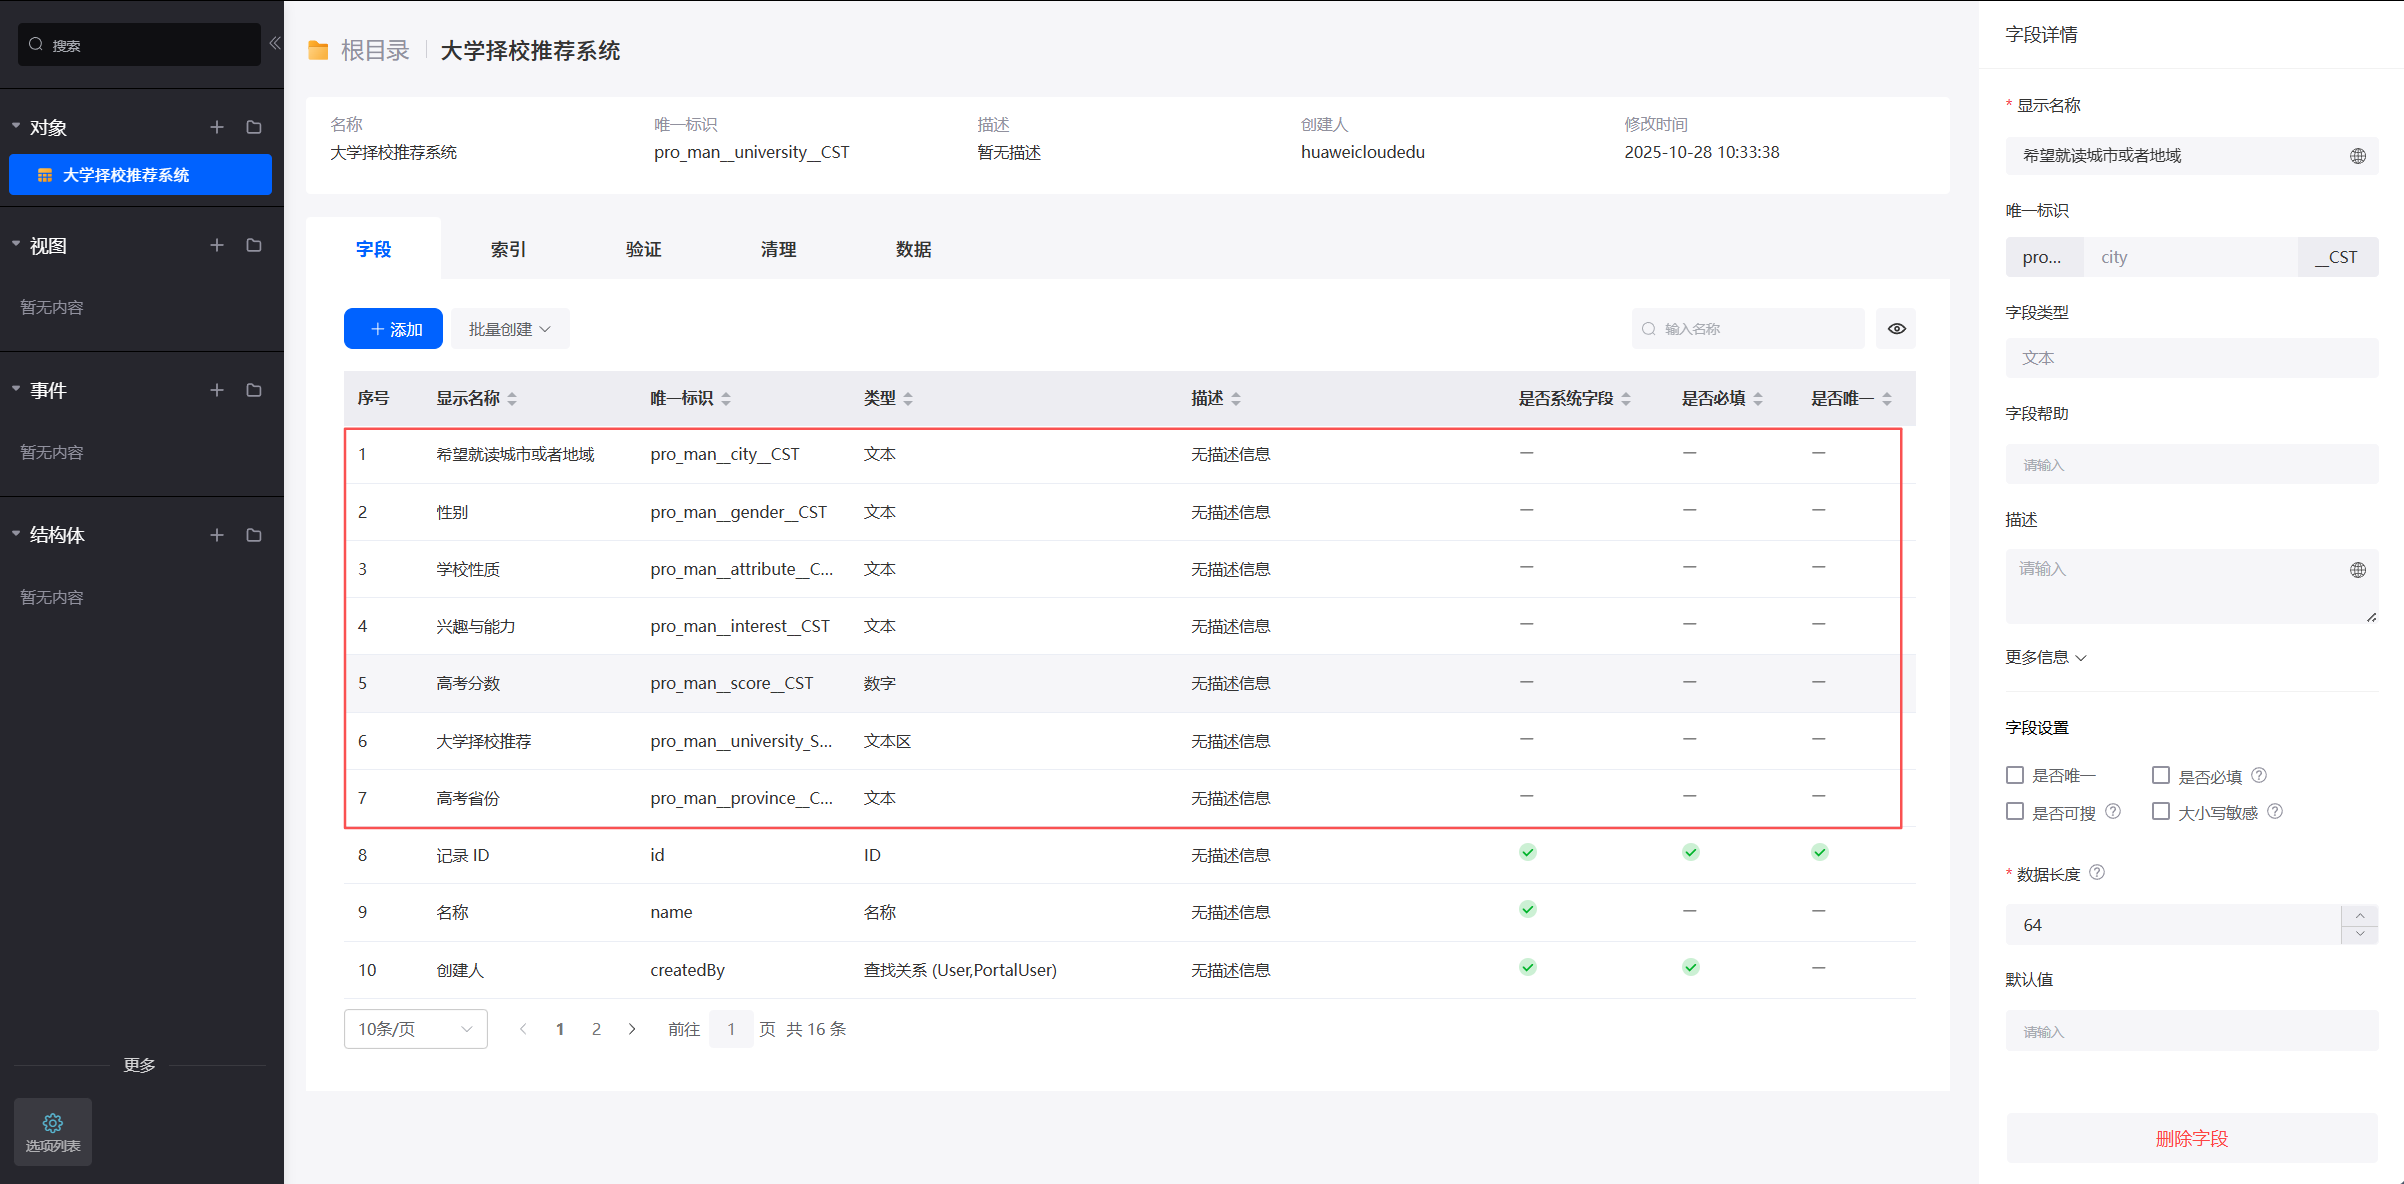Enable the 是否唯一 checkbox
The image size is (2404, 1184).
click(x=2015, y=775)
